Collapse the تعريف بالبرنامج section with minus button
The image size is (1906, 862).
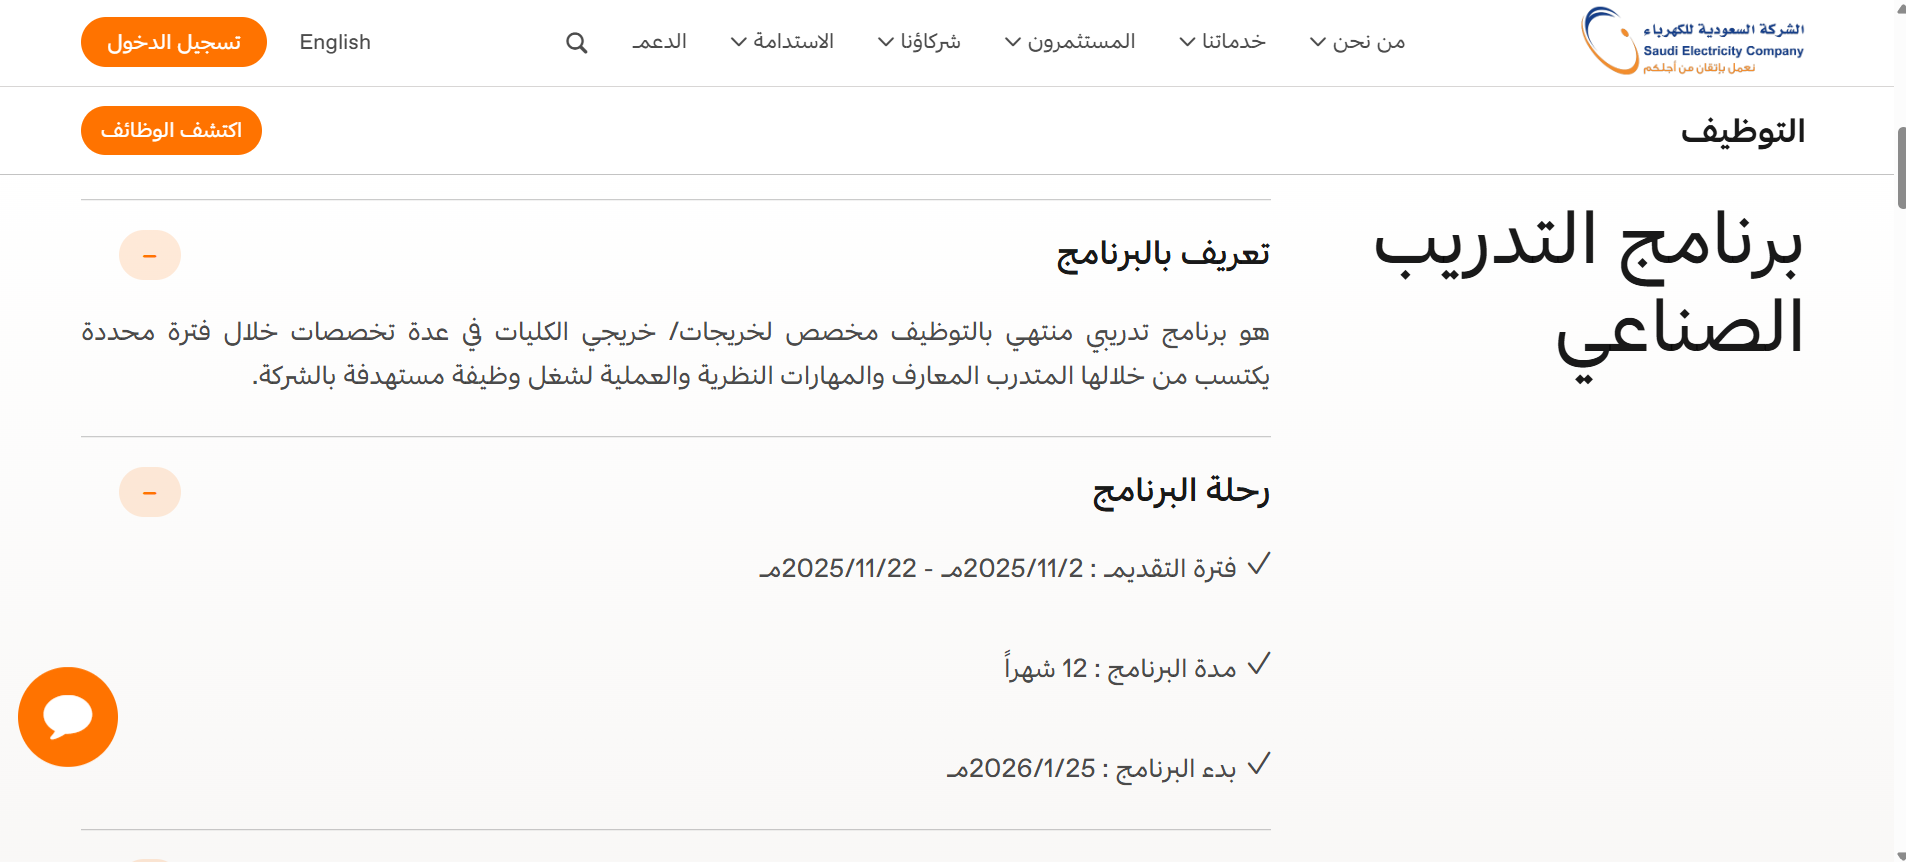tap(150, 256)
